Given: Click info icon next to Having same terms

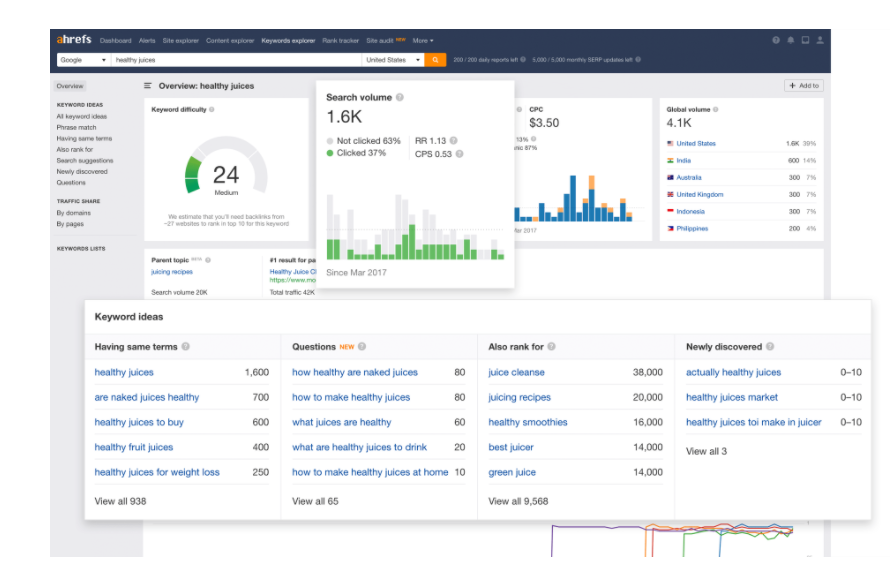Looking at the screenshot, I should [x=185, y=346].
